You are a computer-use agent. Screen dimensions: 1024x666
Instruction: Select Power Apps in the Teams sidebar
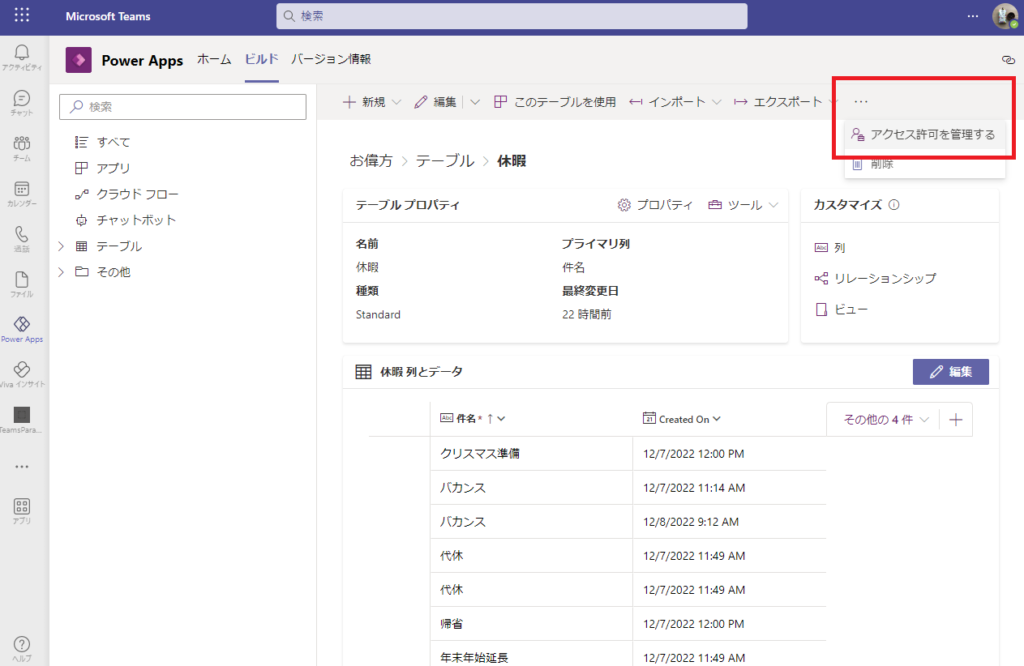(x=22, y=330)
